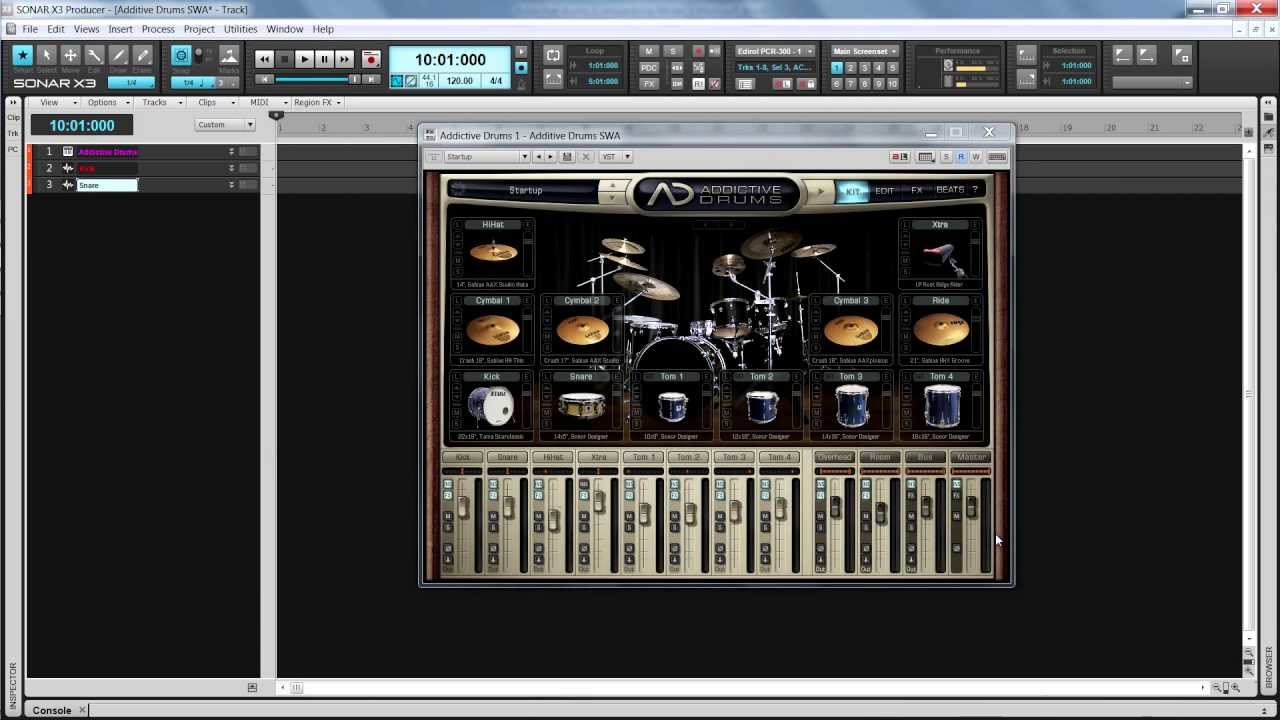Open the plugin keyboard icon on far right
Image resolution: width=1280 pixels, height=720 pixels.
(997, 157)
